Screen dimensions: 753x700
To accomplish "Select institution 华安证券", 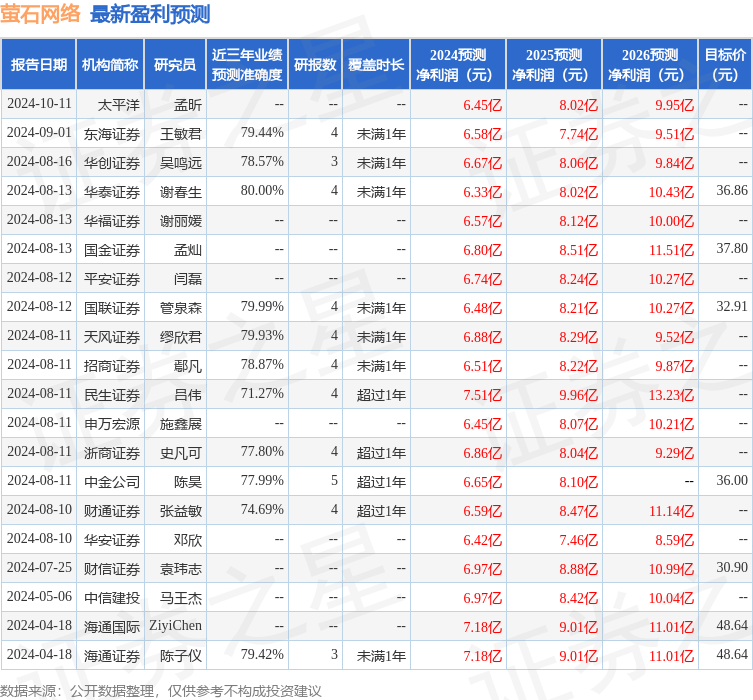I will point(111,540).
